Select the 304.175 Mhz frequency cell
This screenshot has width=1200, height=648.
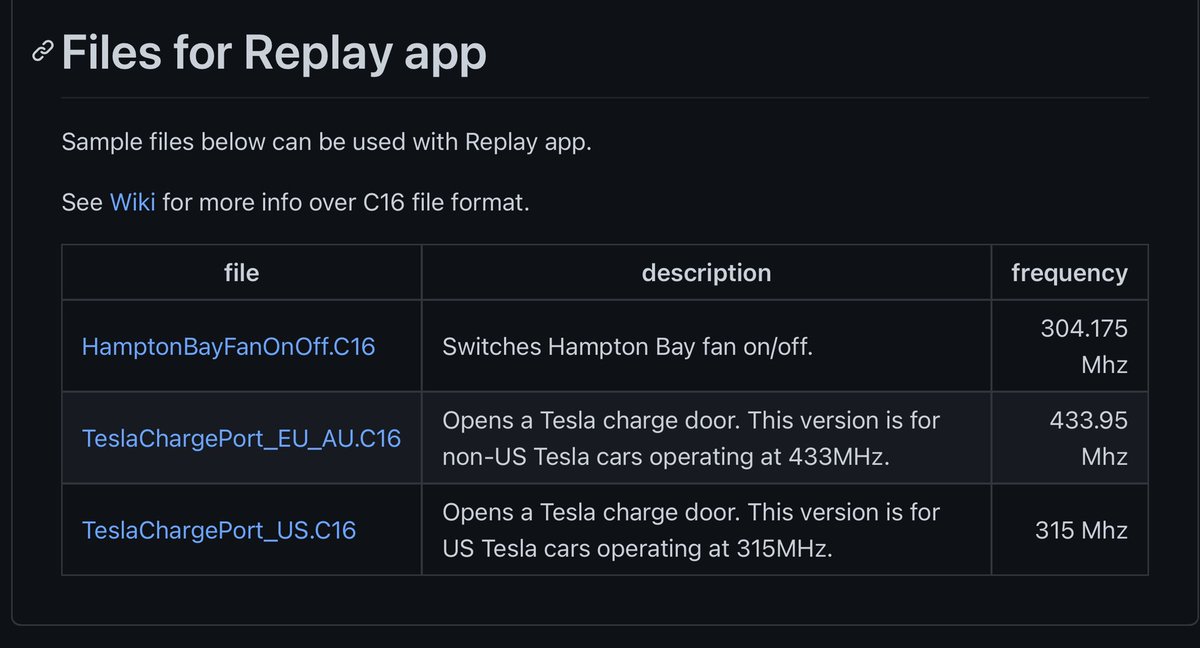click(x=1069, y=347)
